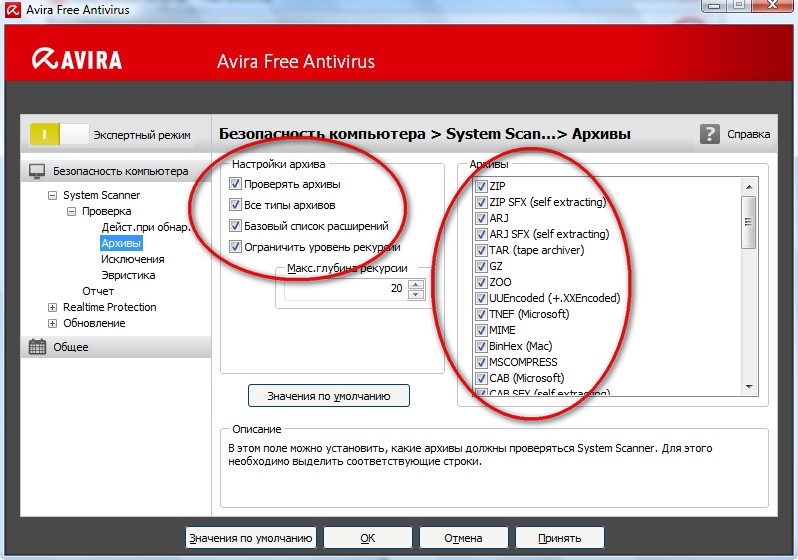798x560 pixels.
Task: Click the calendar icon beside Общее
Action: pyautogui.click(x=37, y=347)
